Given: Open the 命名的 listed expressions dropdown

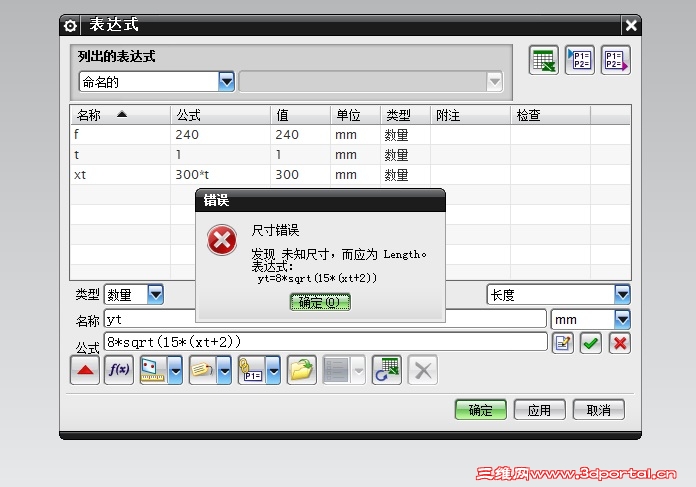Looking at the screenshot, I should click(226, 82).
